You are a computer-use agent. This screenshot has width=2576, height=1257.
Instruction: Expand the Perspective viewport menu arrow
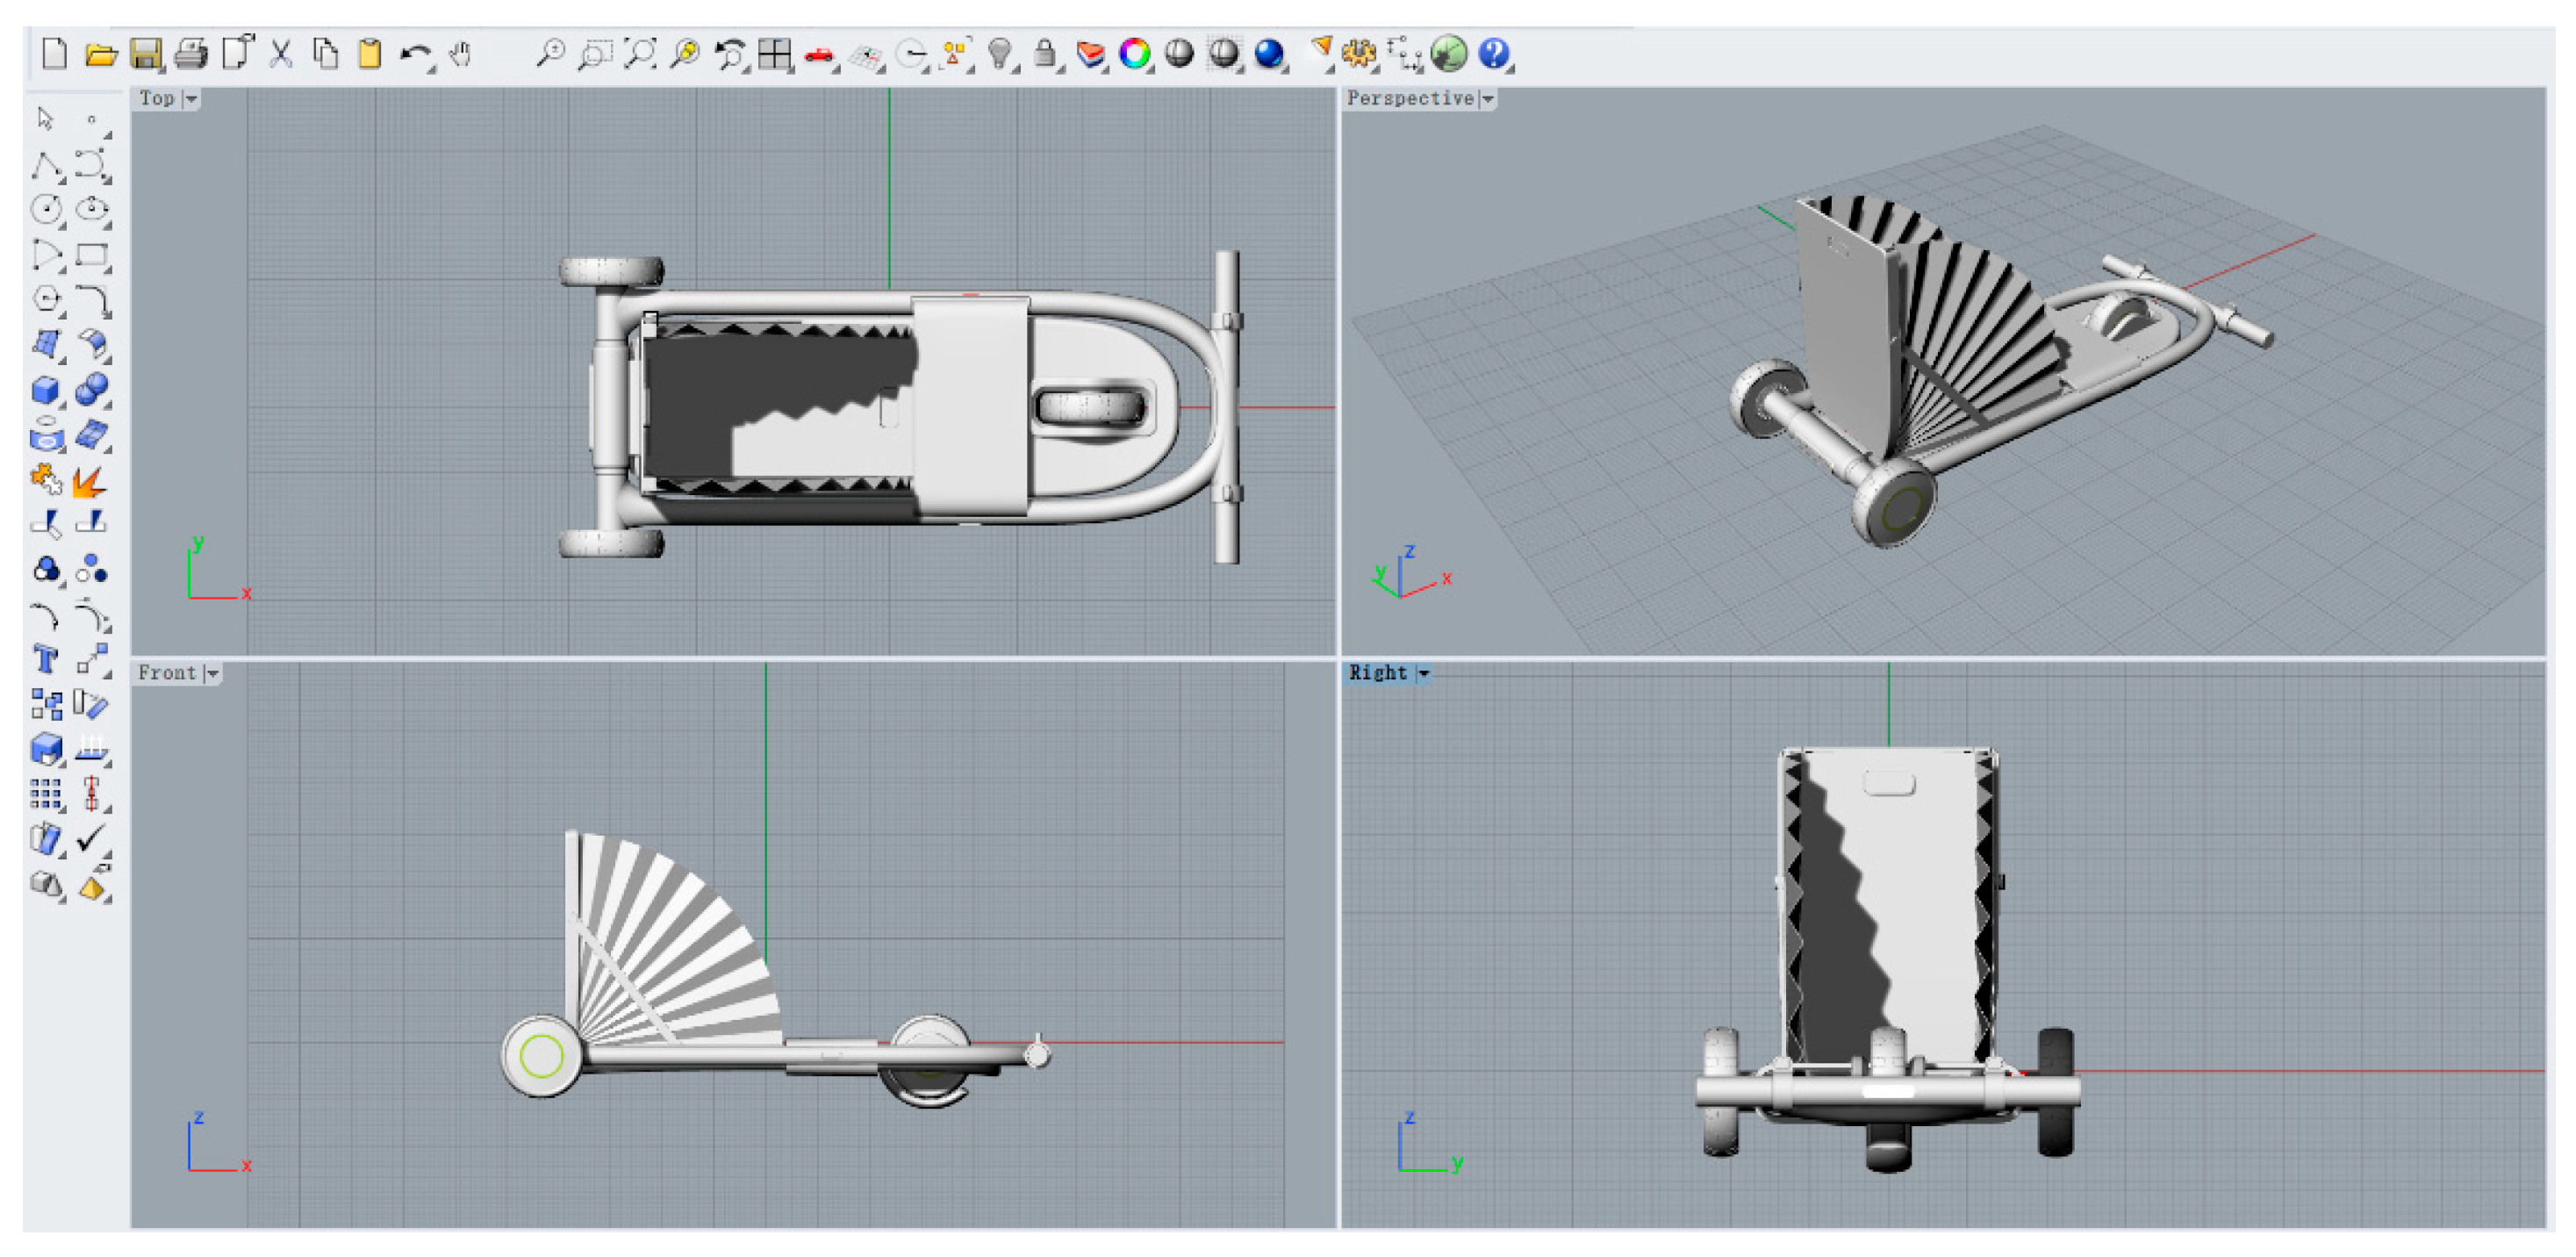[1487, 99]
